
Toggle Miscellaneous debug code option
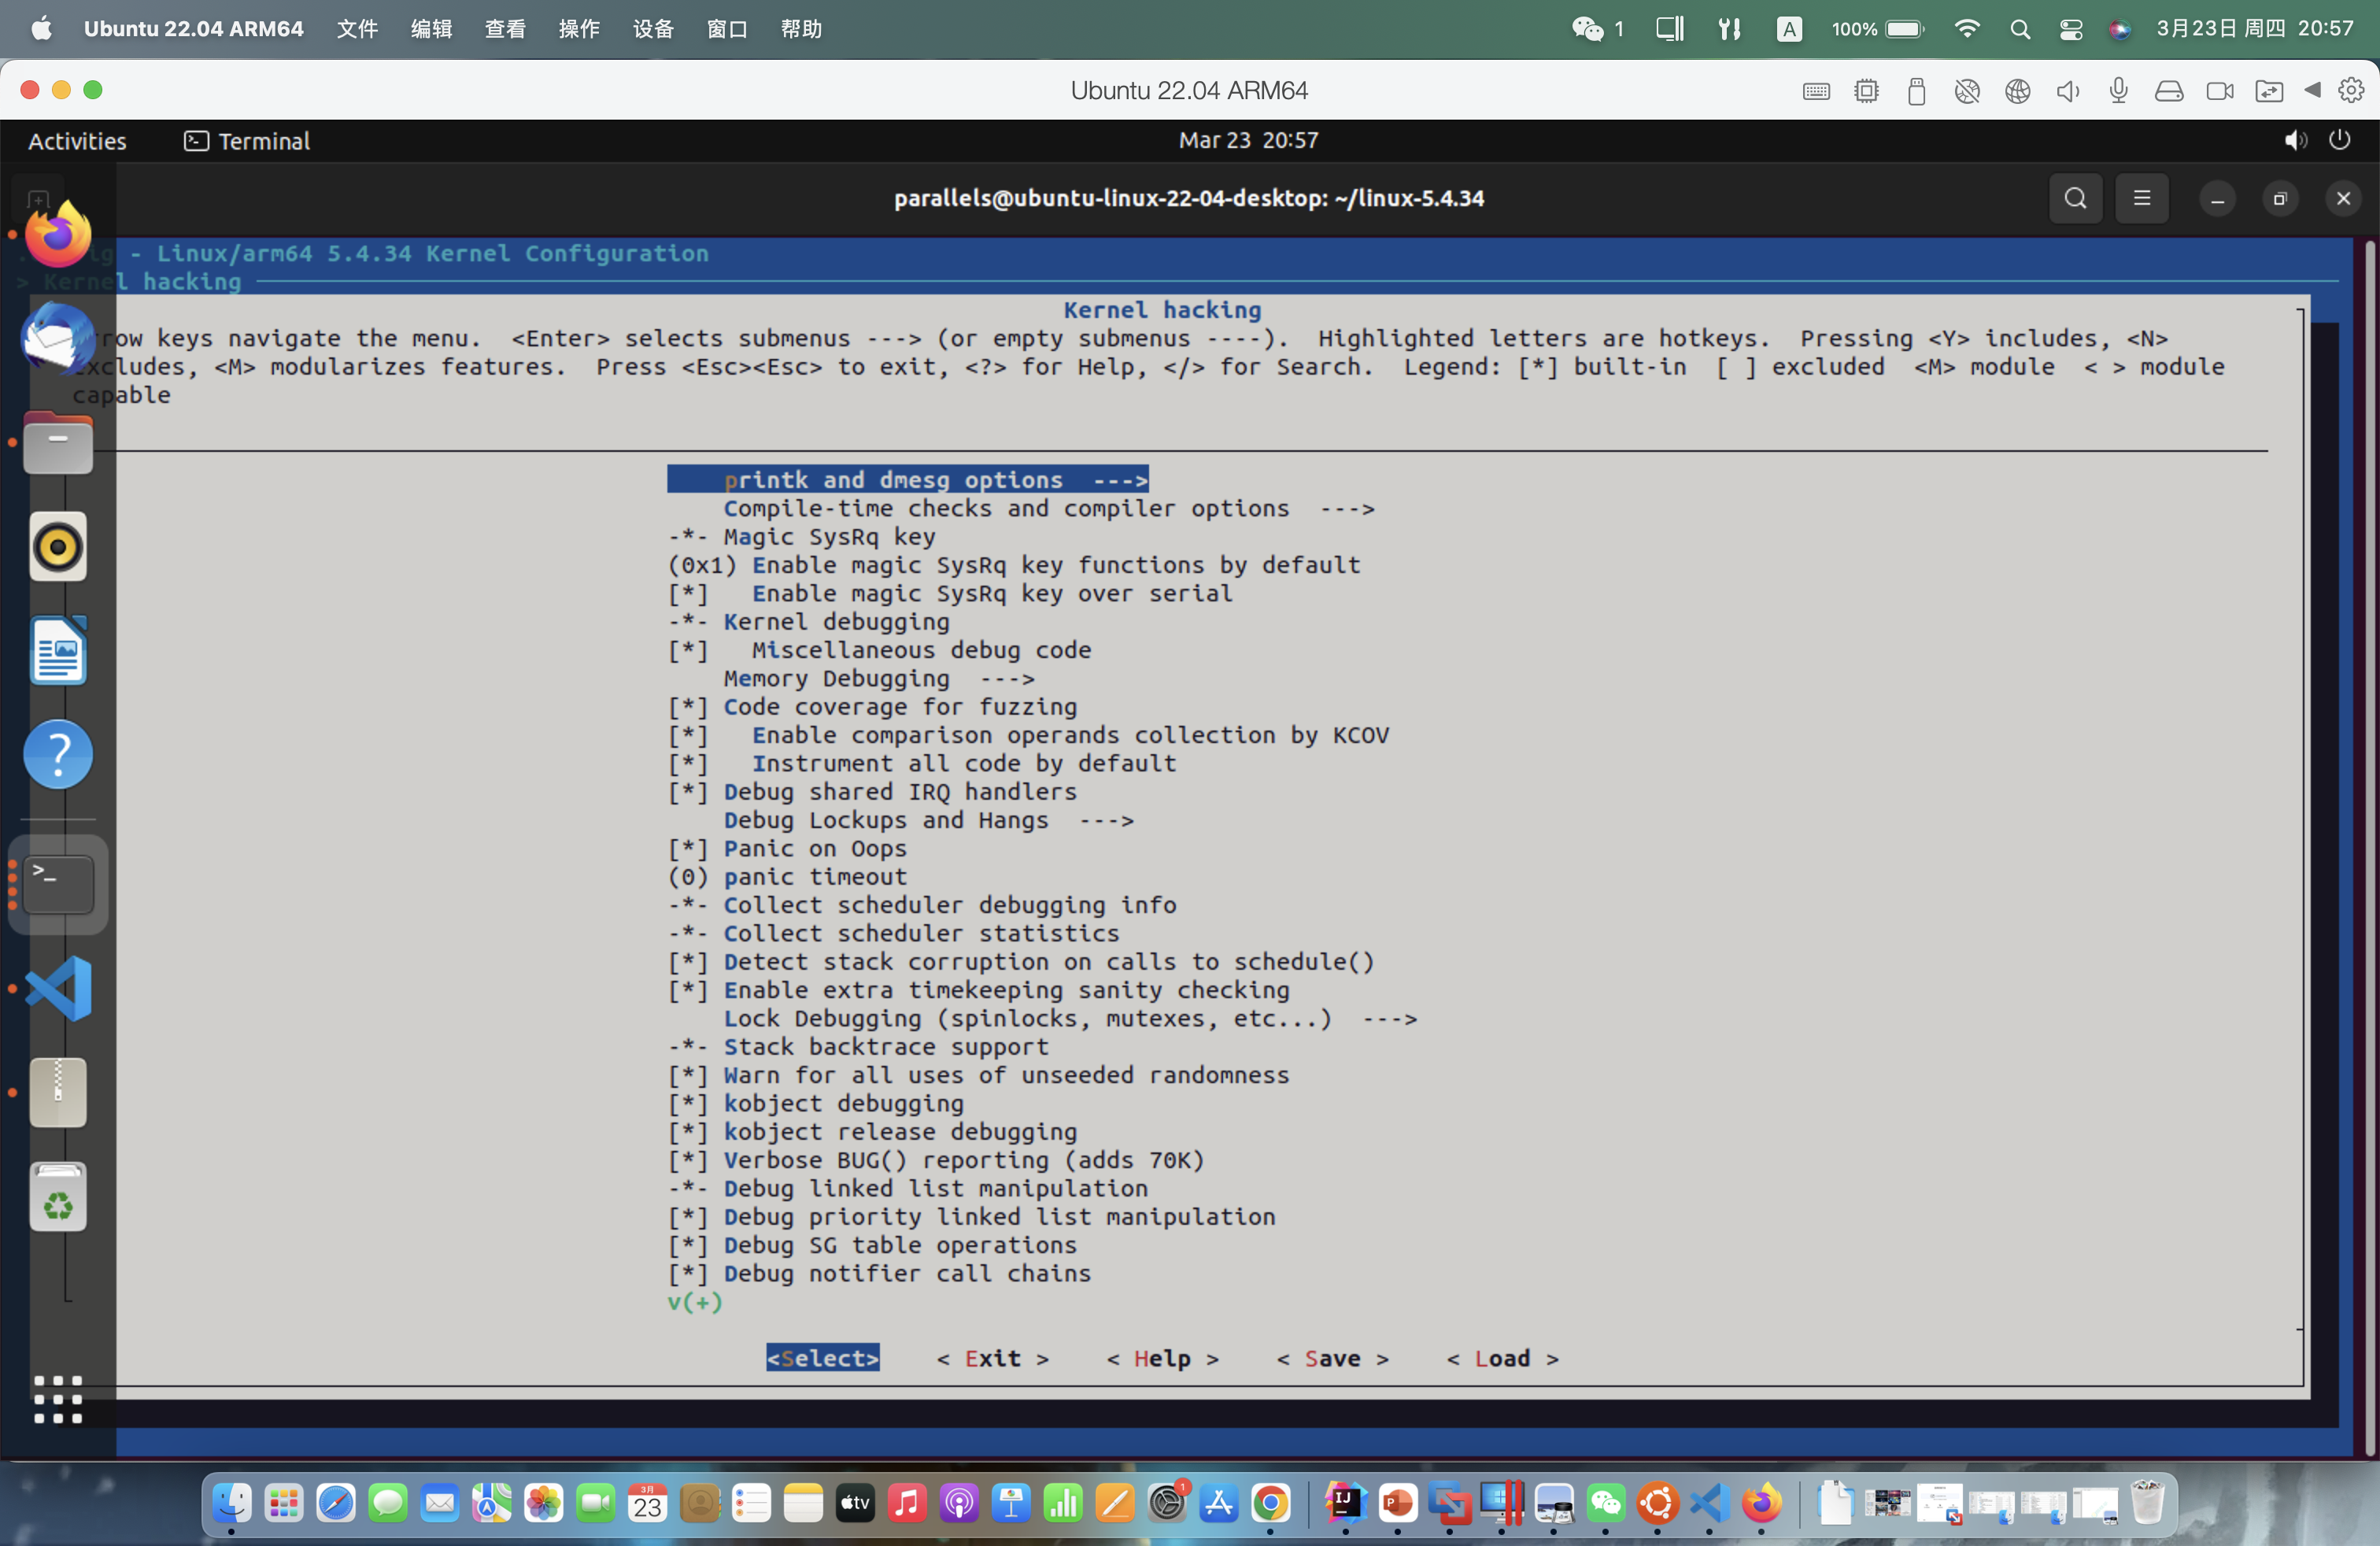(879, 651)
